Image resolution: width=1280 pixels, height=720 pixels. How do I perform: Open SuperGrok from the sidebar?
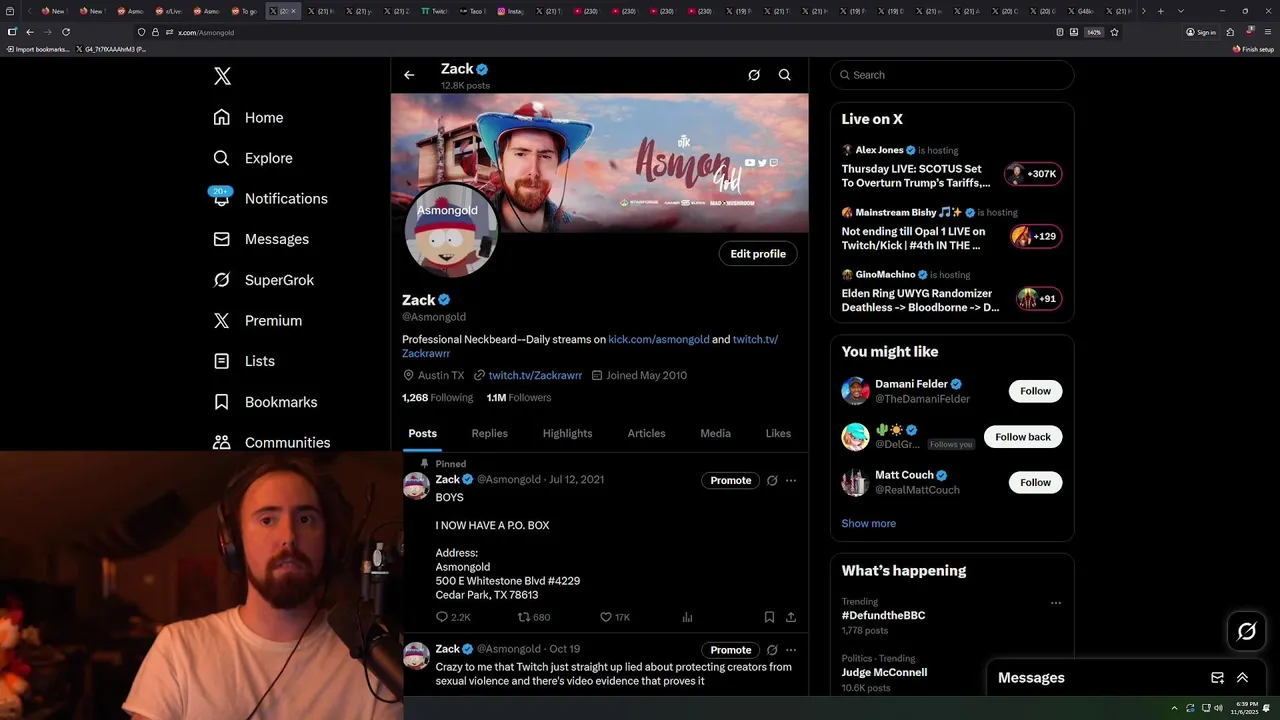pyautogui.click(x=263, y=280)
